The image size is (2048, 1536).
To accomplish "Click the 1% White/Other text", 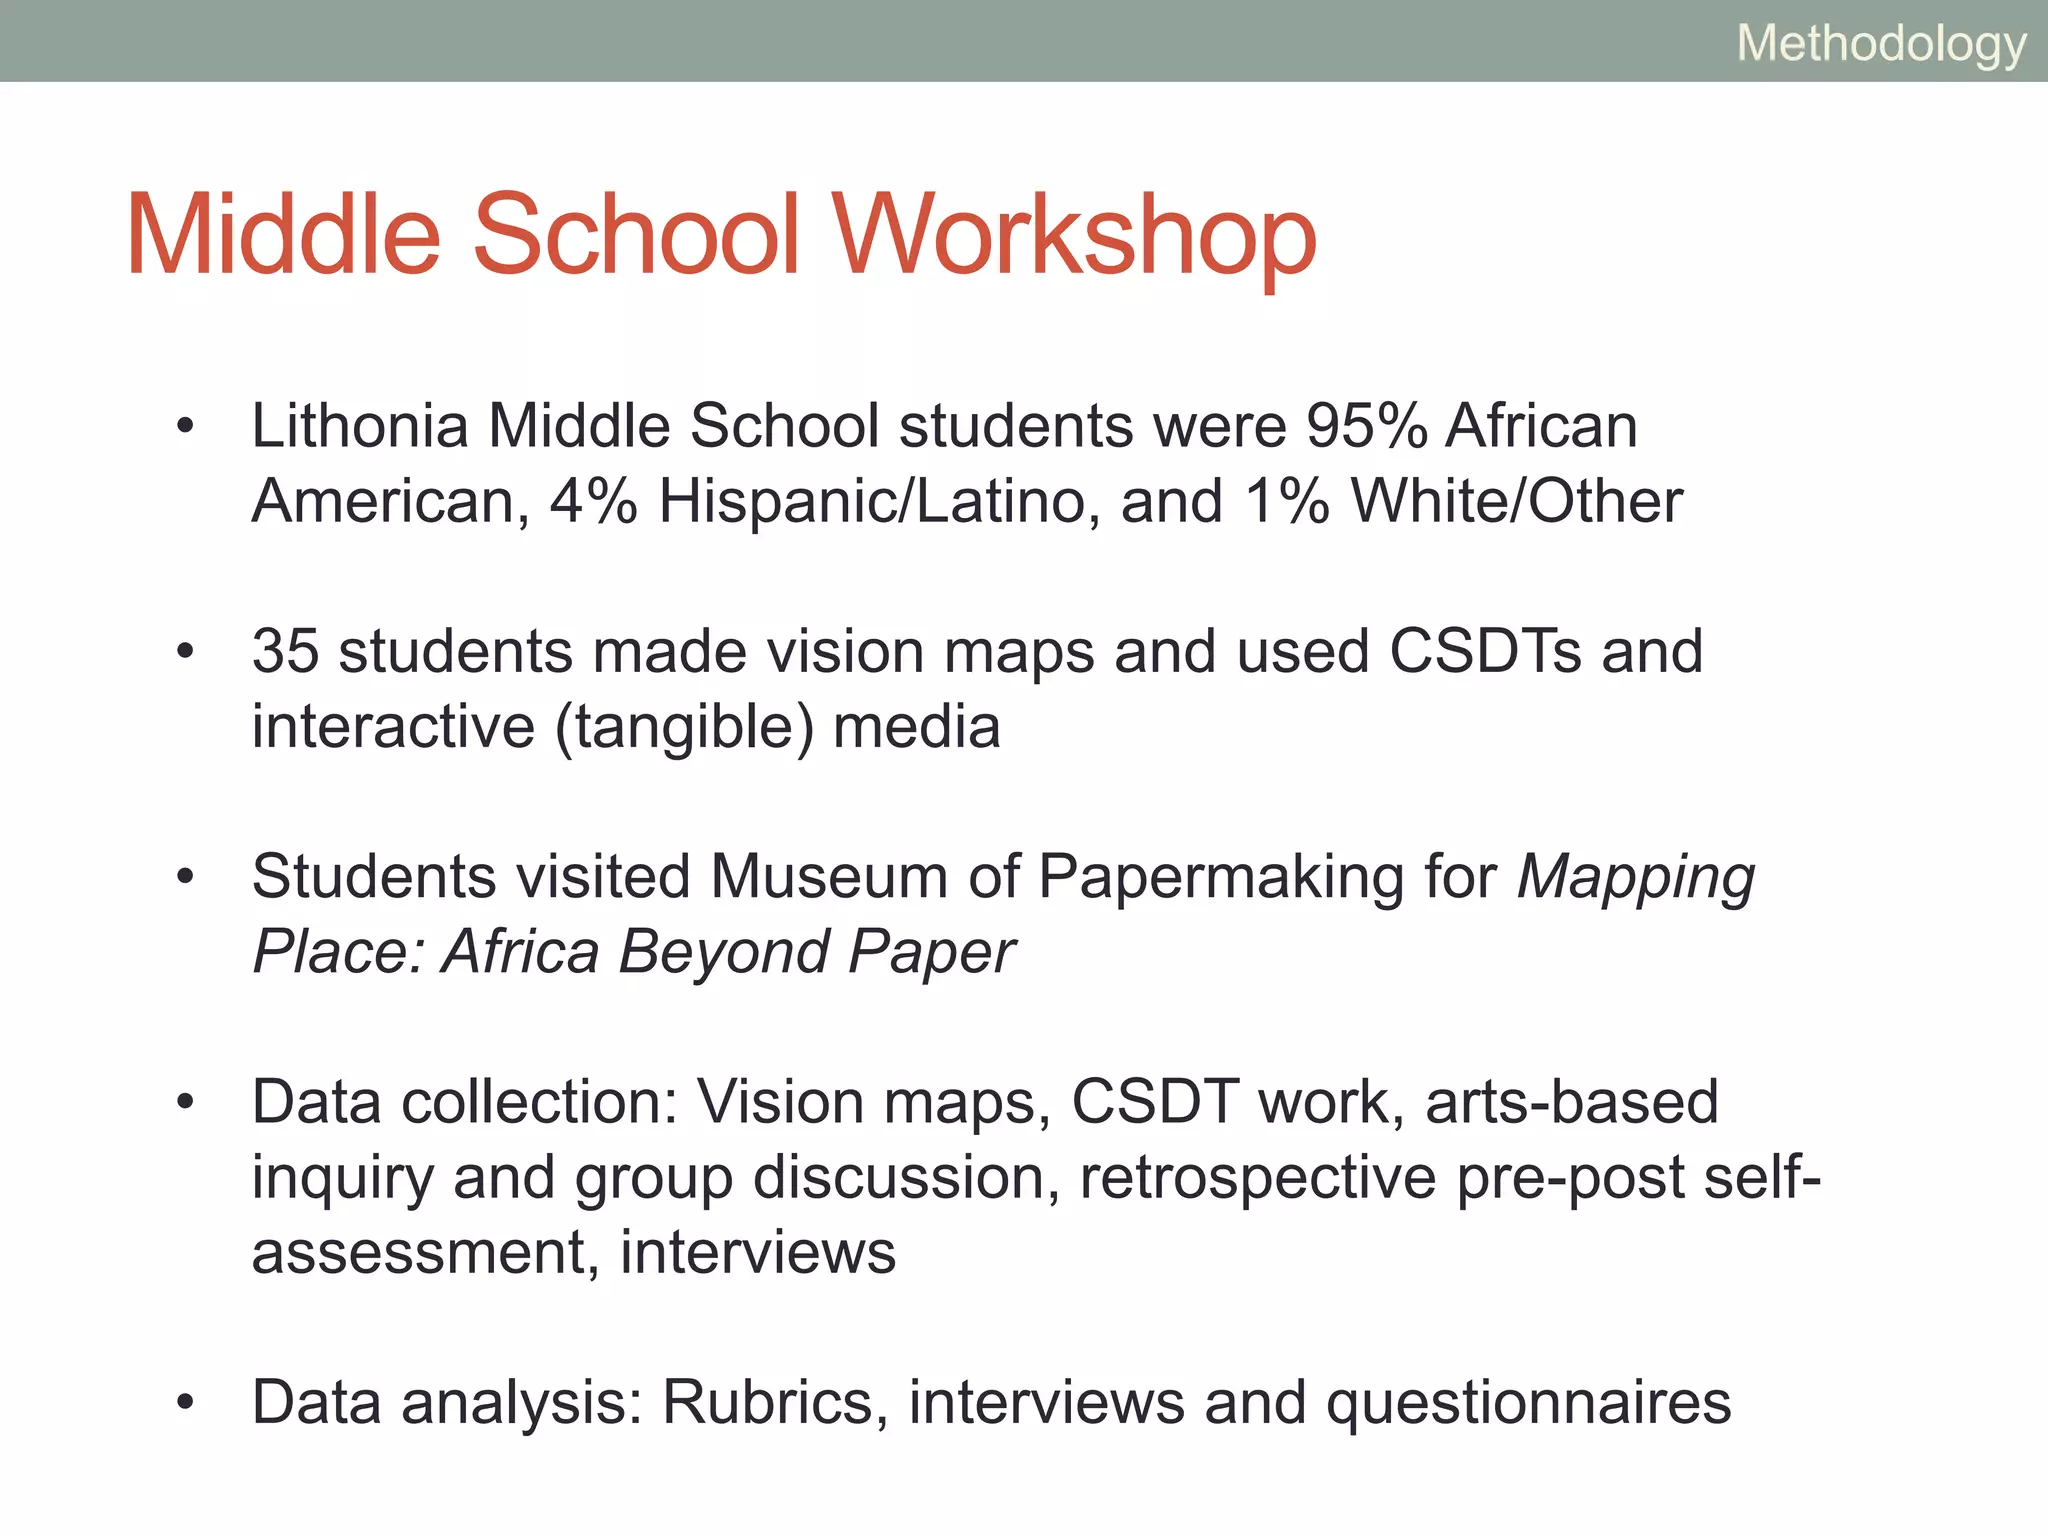I will coord(1464,502).
